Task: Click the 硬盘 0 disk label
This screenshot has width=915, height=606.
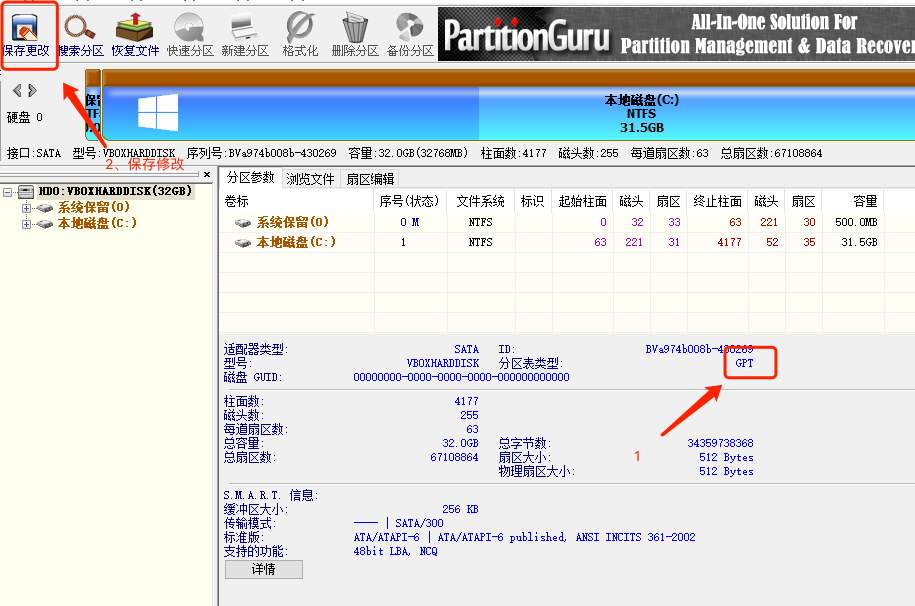Action: pos(25,117)
